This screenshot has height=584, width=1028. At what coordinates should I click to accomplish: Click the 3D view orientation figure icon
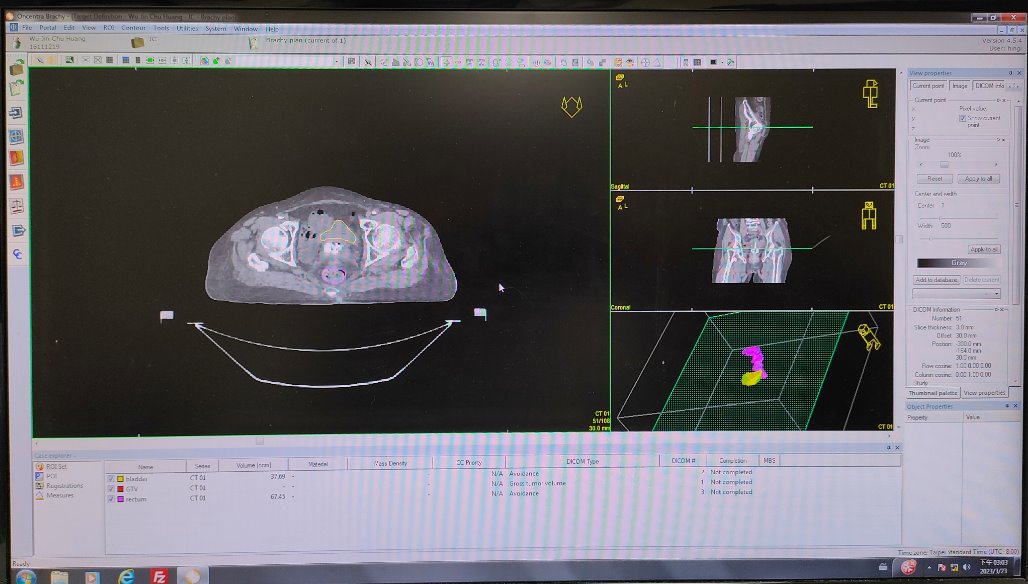pos(868,337)
